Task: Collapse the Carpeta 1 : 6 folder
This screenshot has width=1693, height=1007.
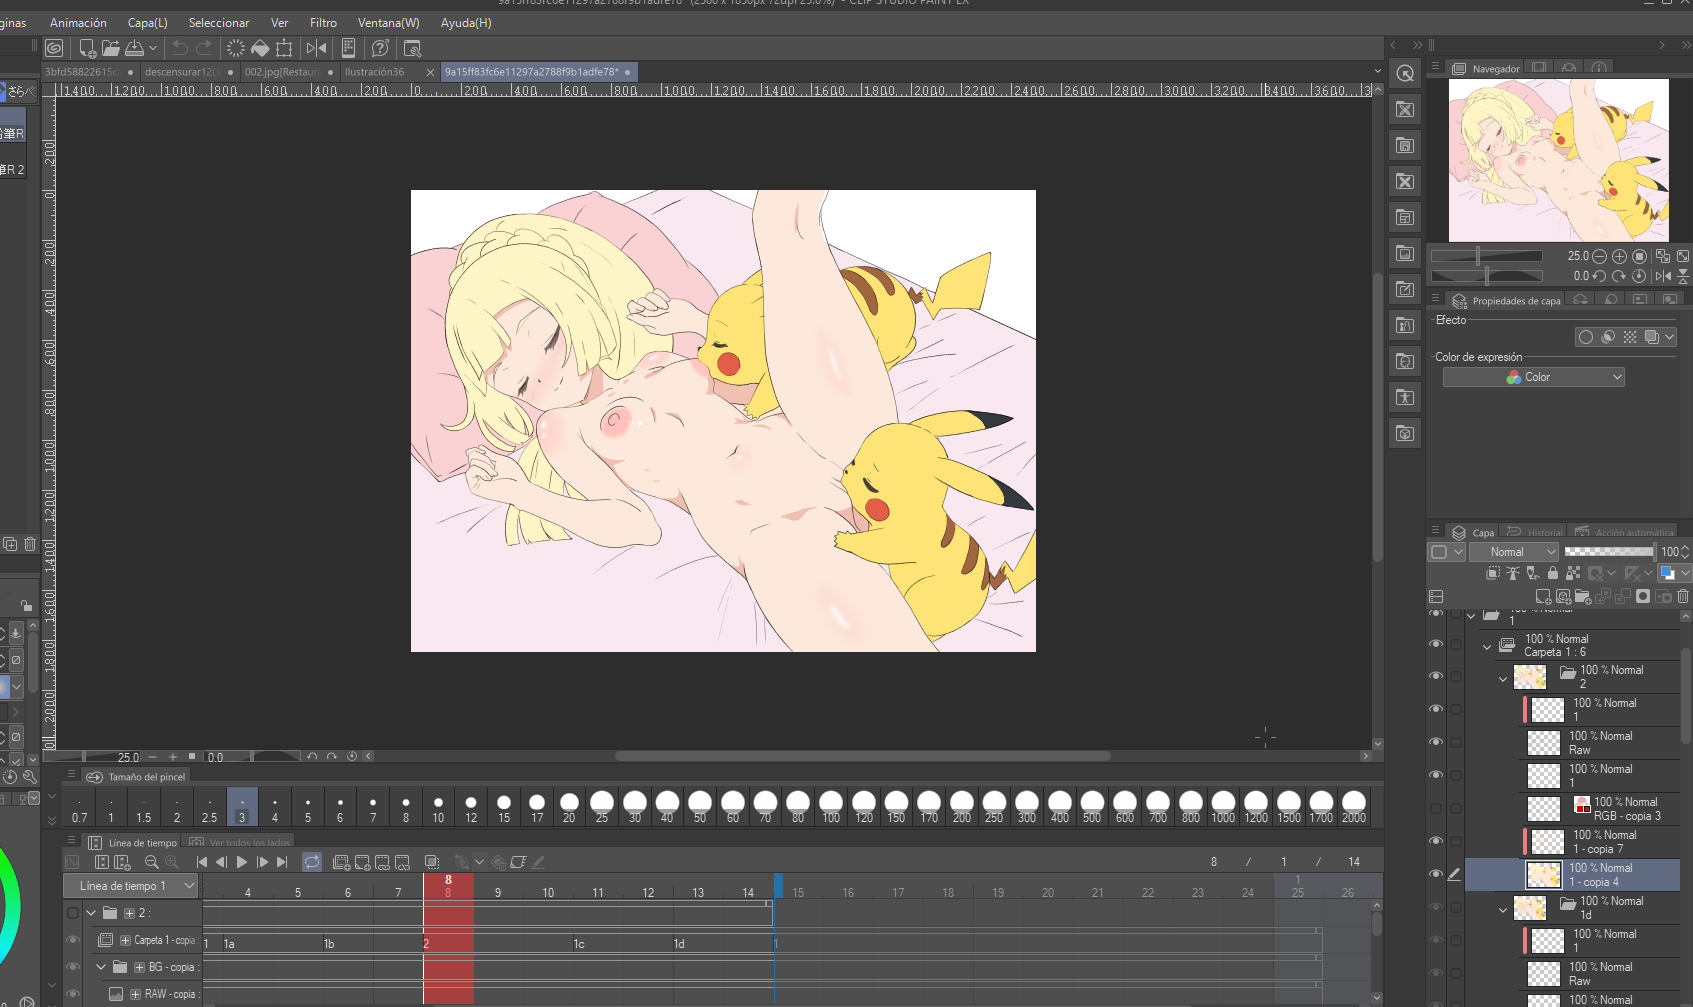Action: [1487, 647]
